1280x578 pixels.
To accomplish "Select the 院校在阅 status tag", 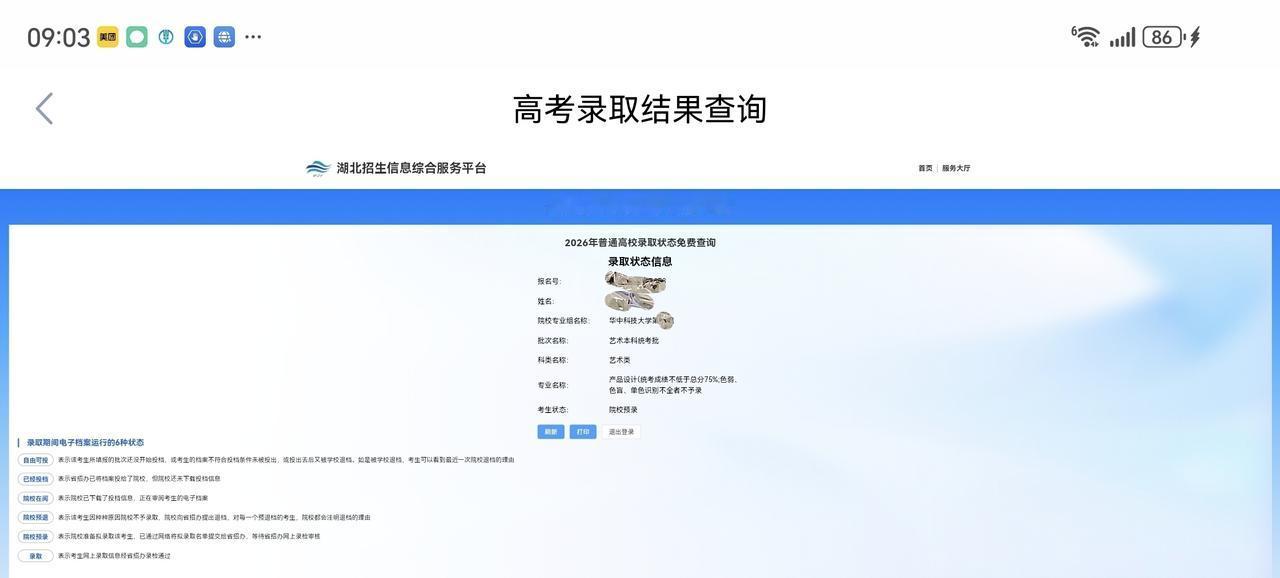I will [35, 498].
